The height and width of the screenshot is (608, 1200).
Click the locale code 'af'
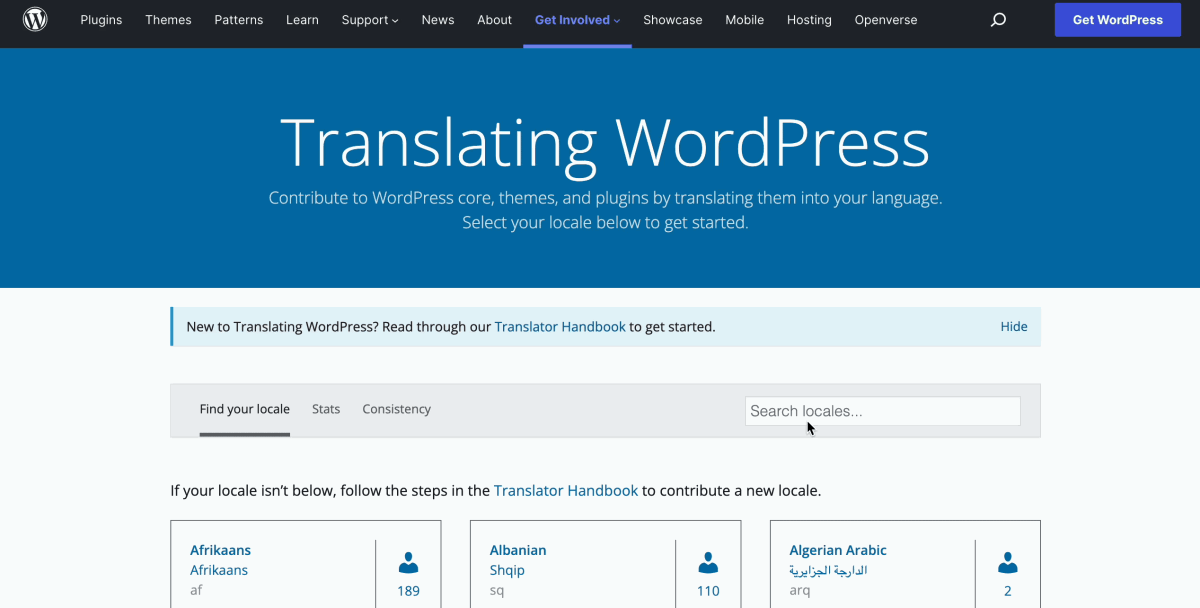[x=196, y=590]
